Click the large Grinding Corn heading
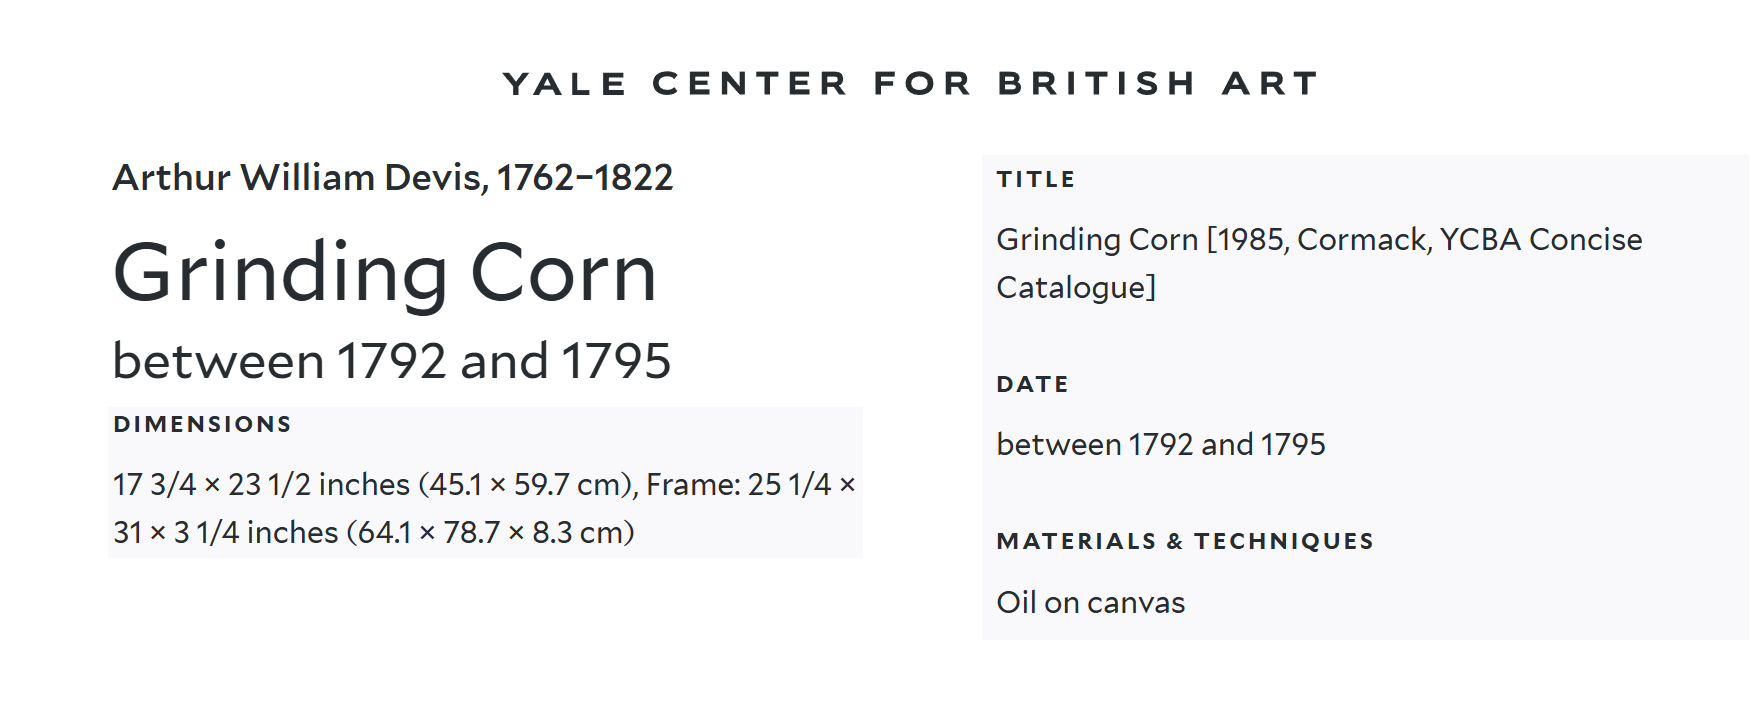Image resolution: width=1762 pixels, height=727 pixels. (385, 272)
